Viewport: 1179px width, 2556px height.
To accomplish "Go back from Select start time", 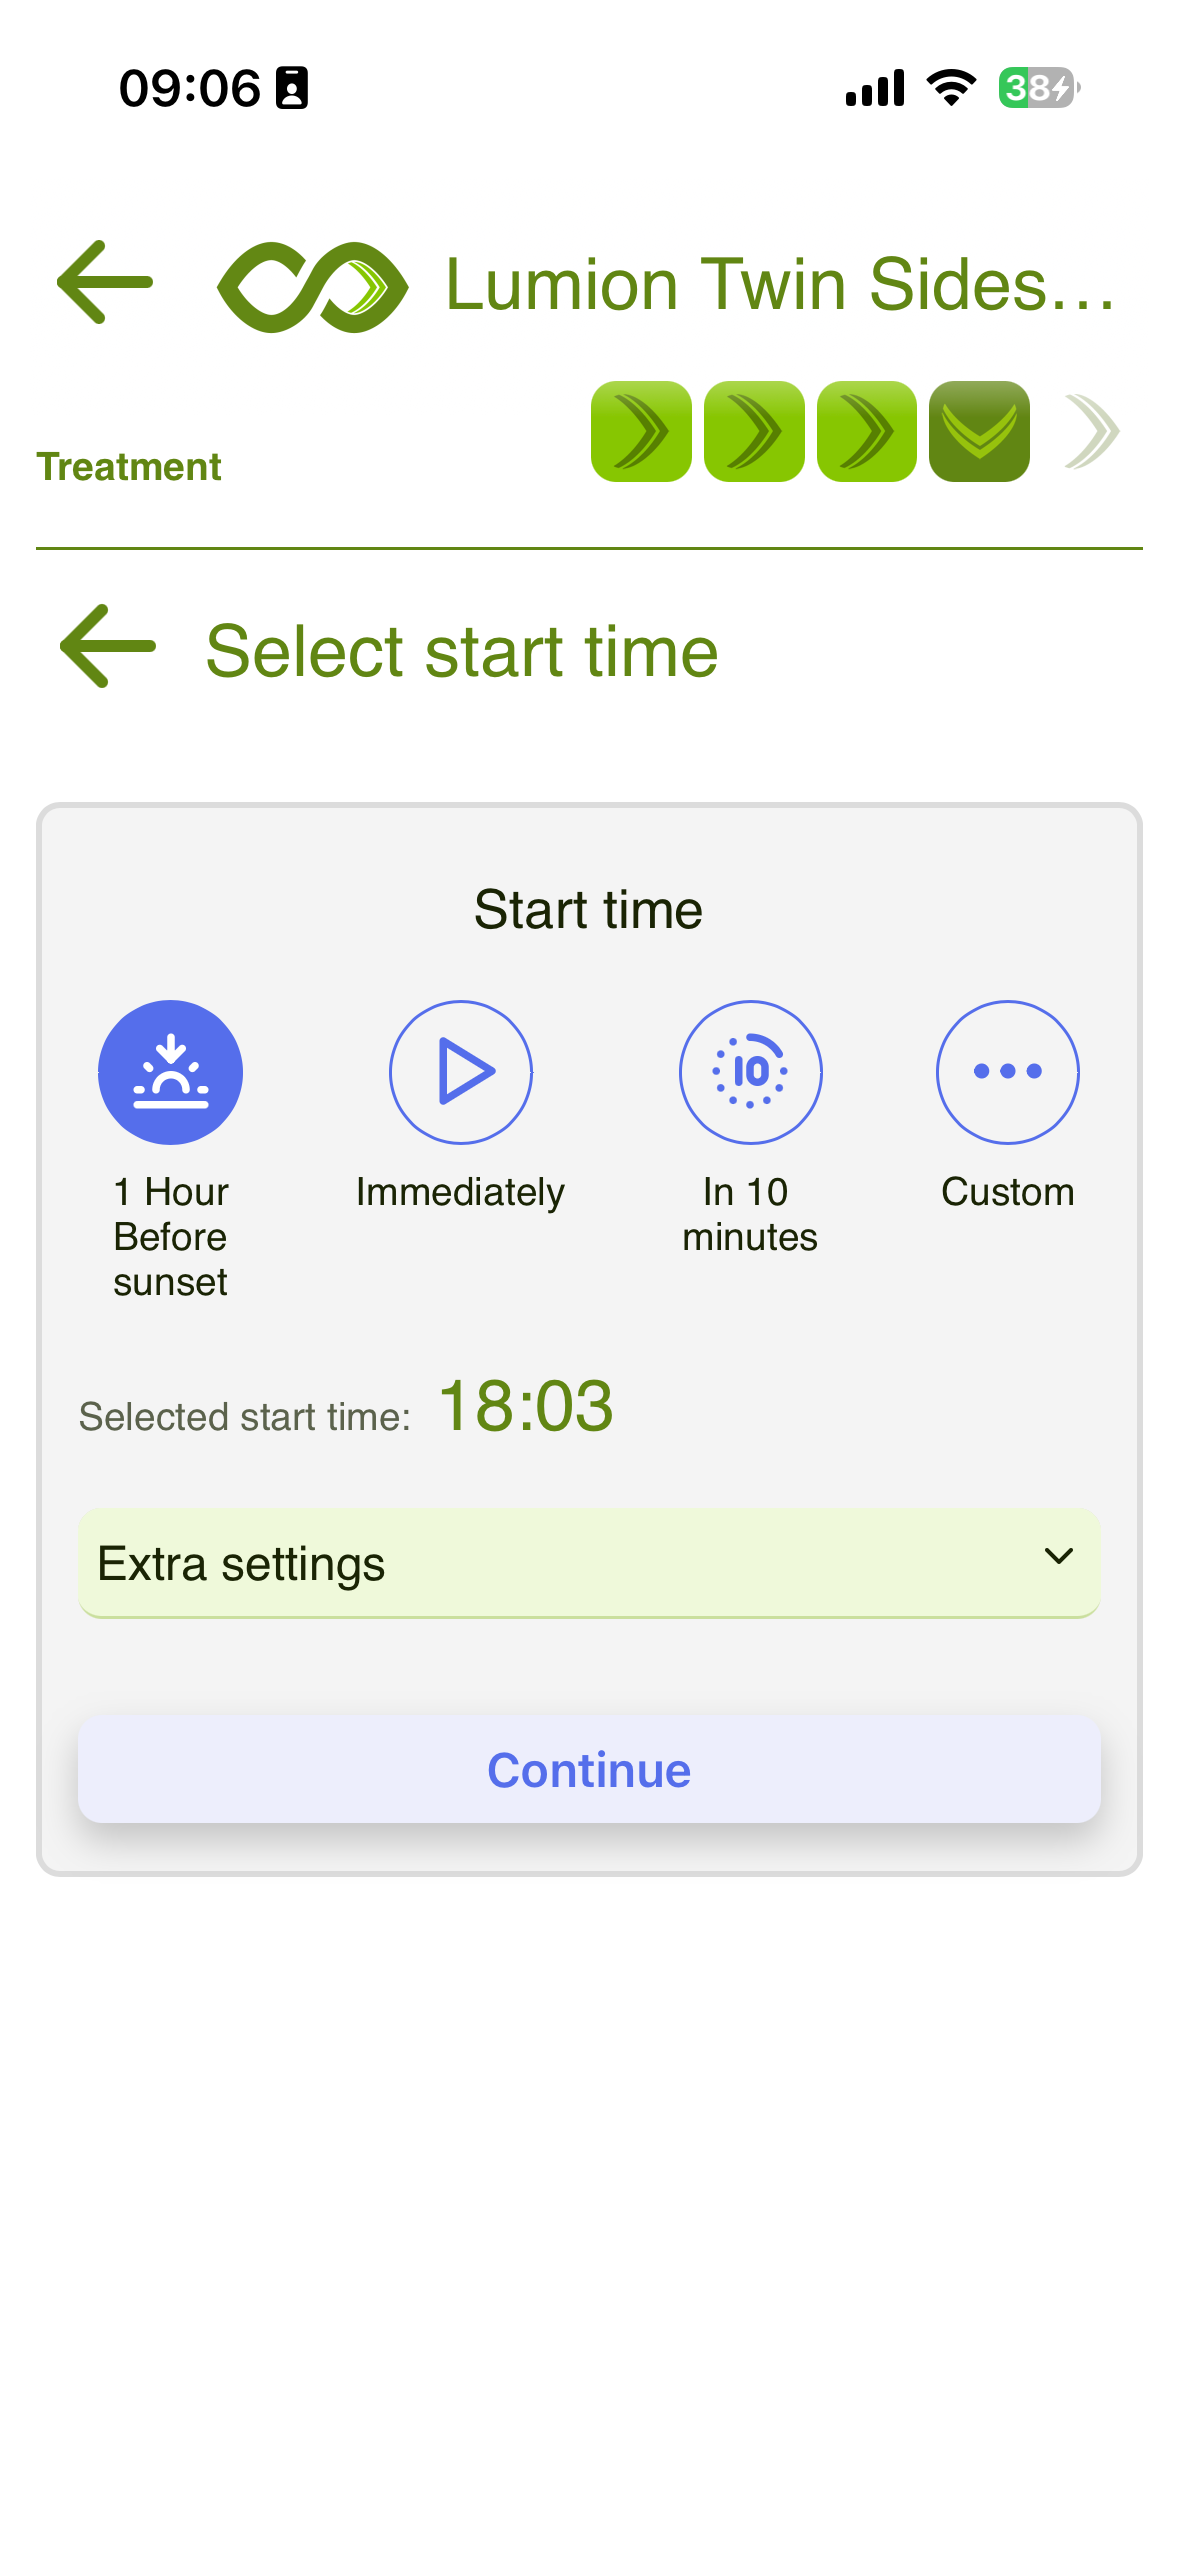I will (108, 646).
